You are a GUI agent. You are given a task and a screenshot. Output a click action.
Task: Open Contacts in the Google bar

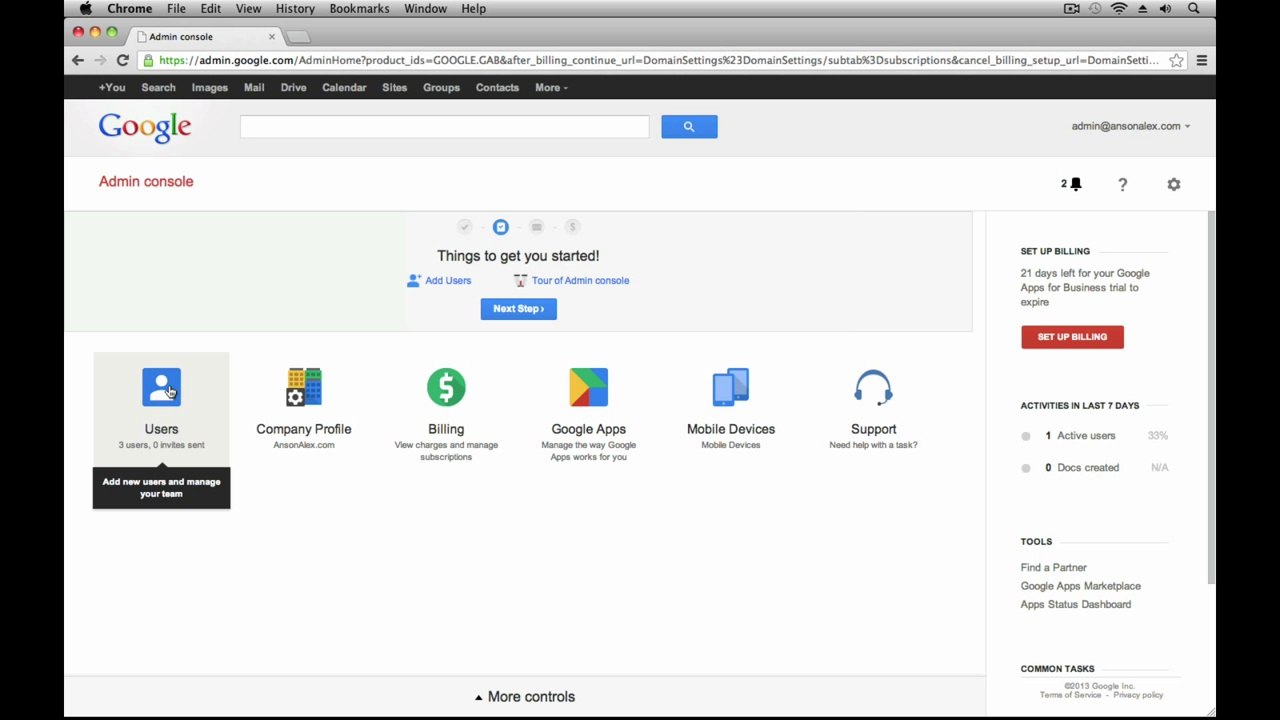[497, 87]
